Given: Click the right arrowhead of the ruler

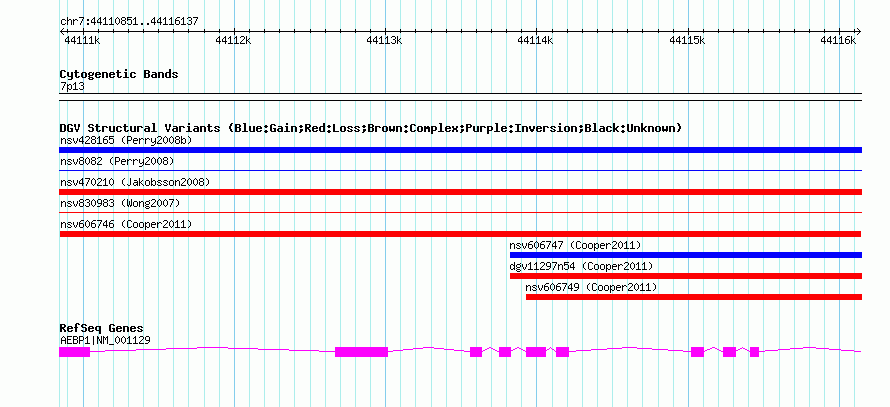Looking at the screenshot, I should (x=858, y=31).
